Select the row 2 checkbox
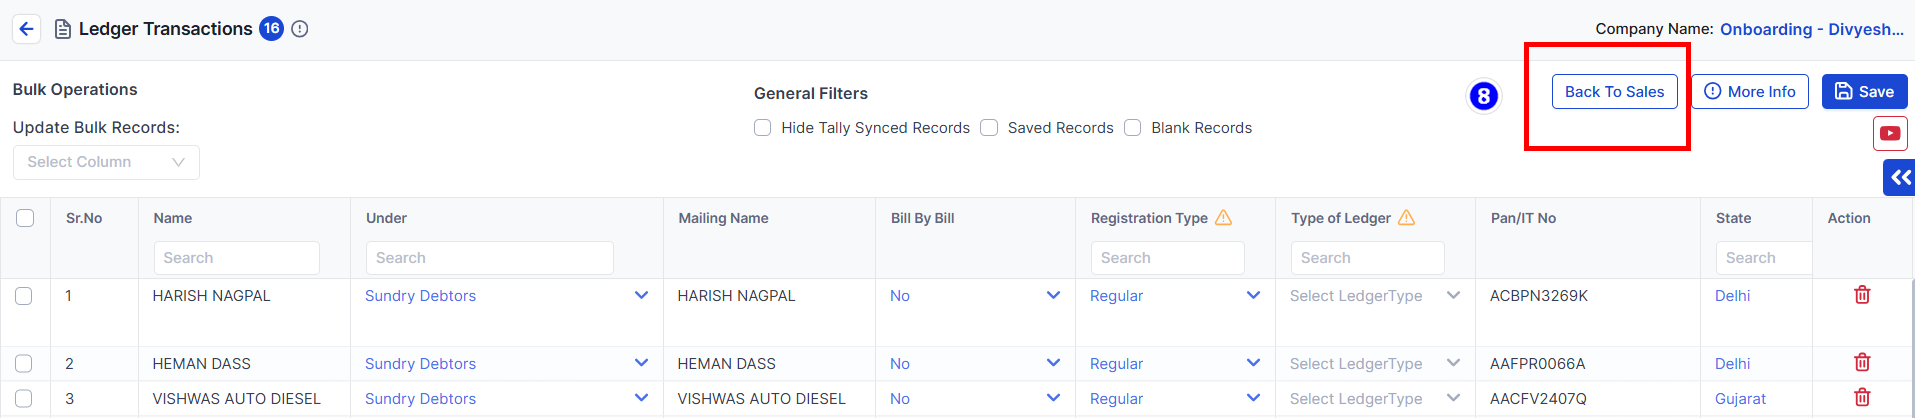 24,364
